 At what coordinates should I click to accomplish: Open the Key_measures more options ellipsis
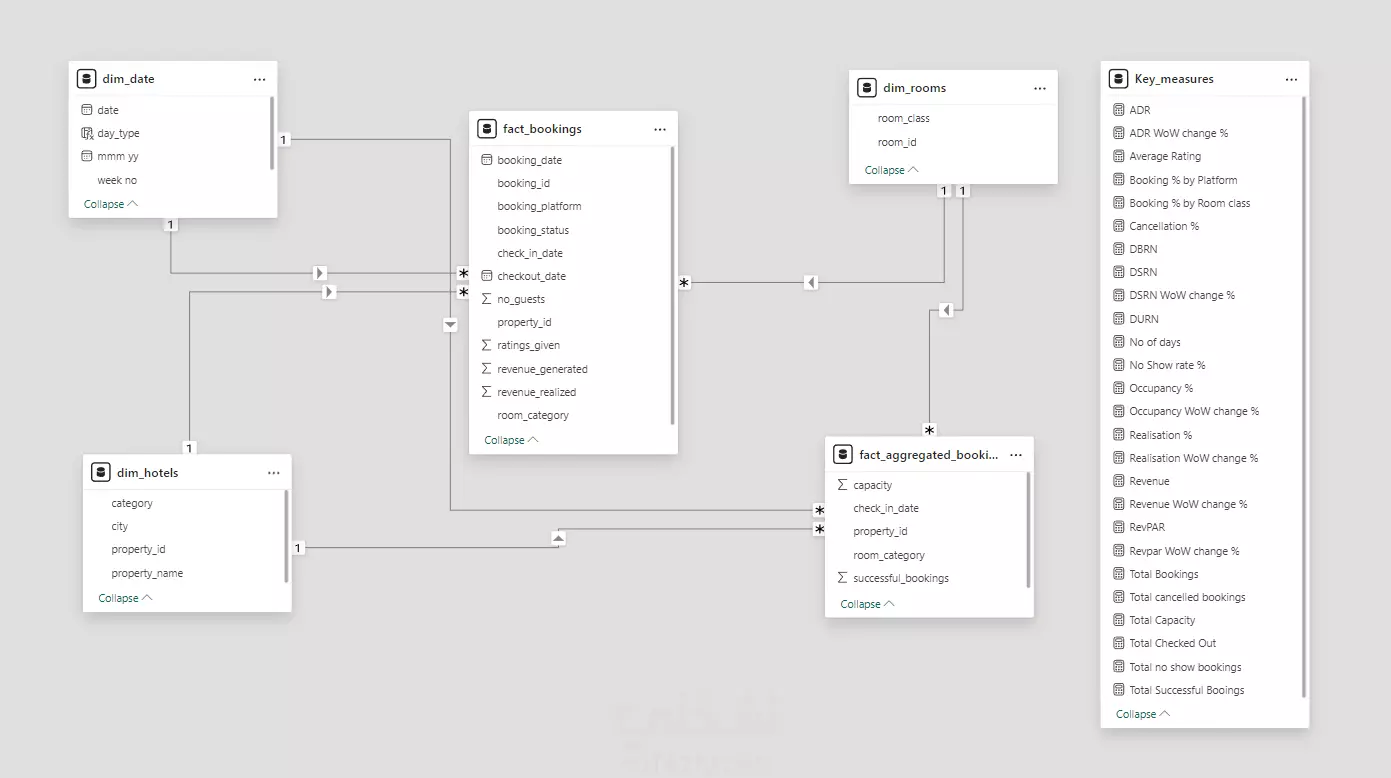(1292, 79)
